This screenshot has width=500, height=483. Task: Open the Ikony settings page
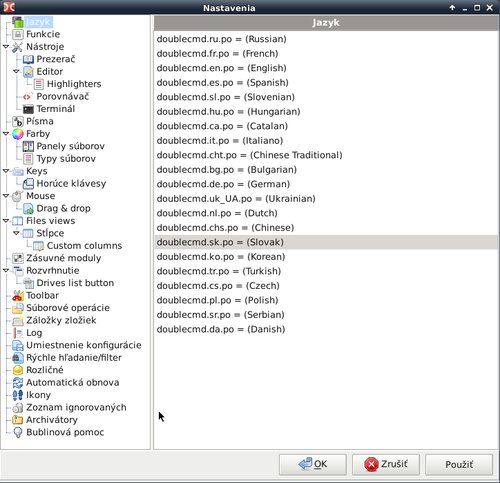coord(38,395)
